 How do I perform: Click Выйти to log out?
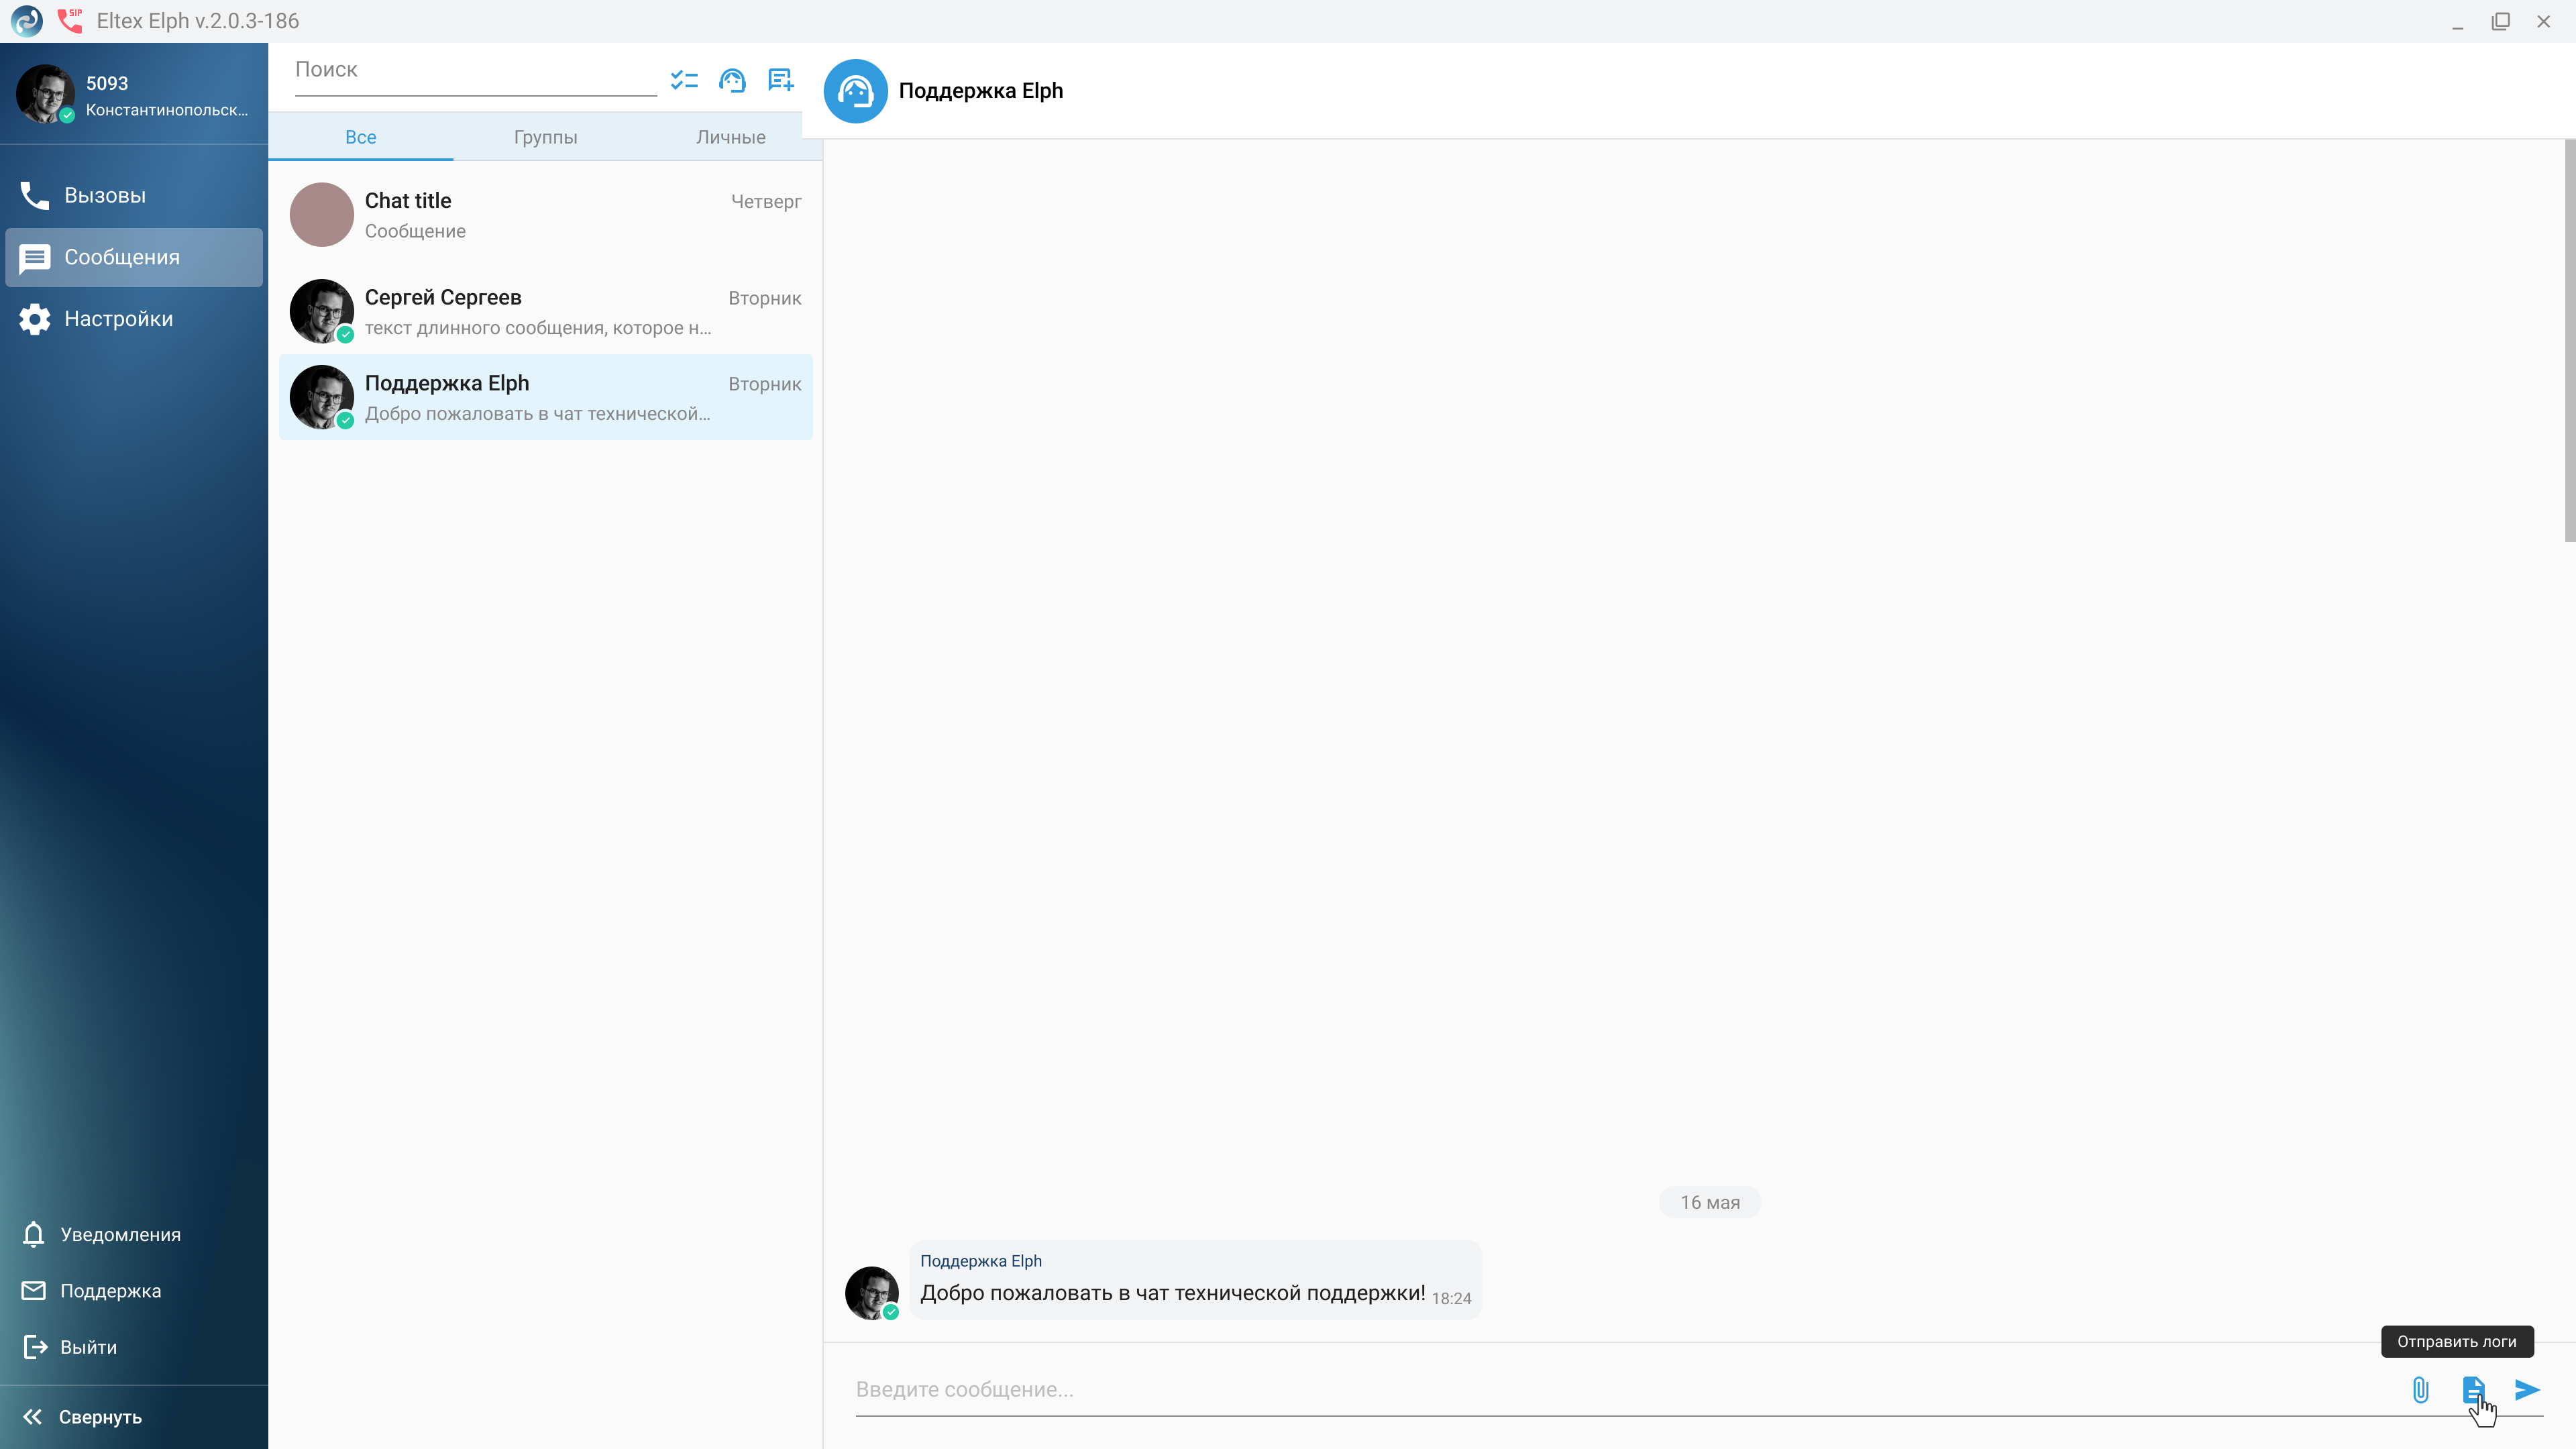point(88,1347)
